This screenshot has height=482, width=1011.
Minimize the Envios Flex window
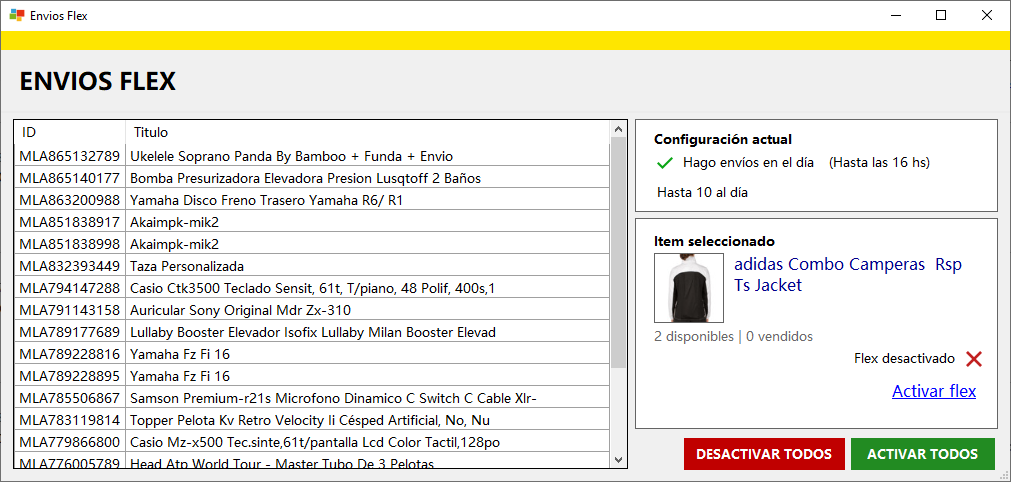pyautogui.click(x=895, y=15)
